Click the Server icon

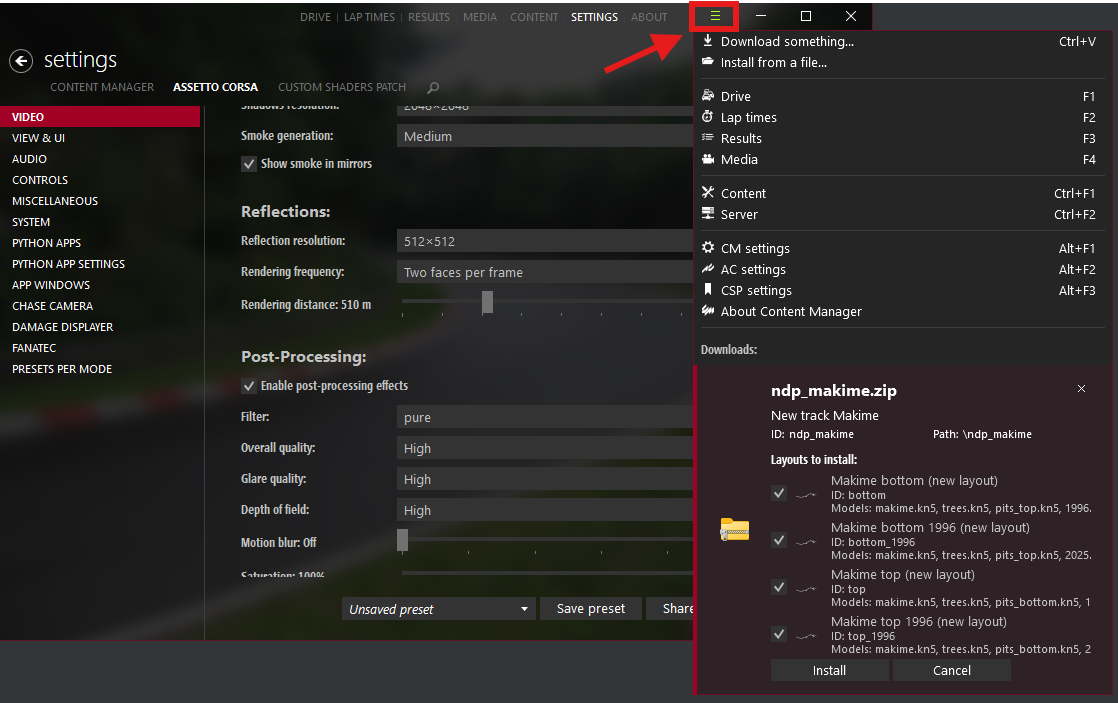coord(707,213)
